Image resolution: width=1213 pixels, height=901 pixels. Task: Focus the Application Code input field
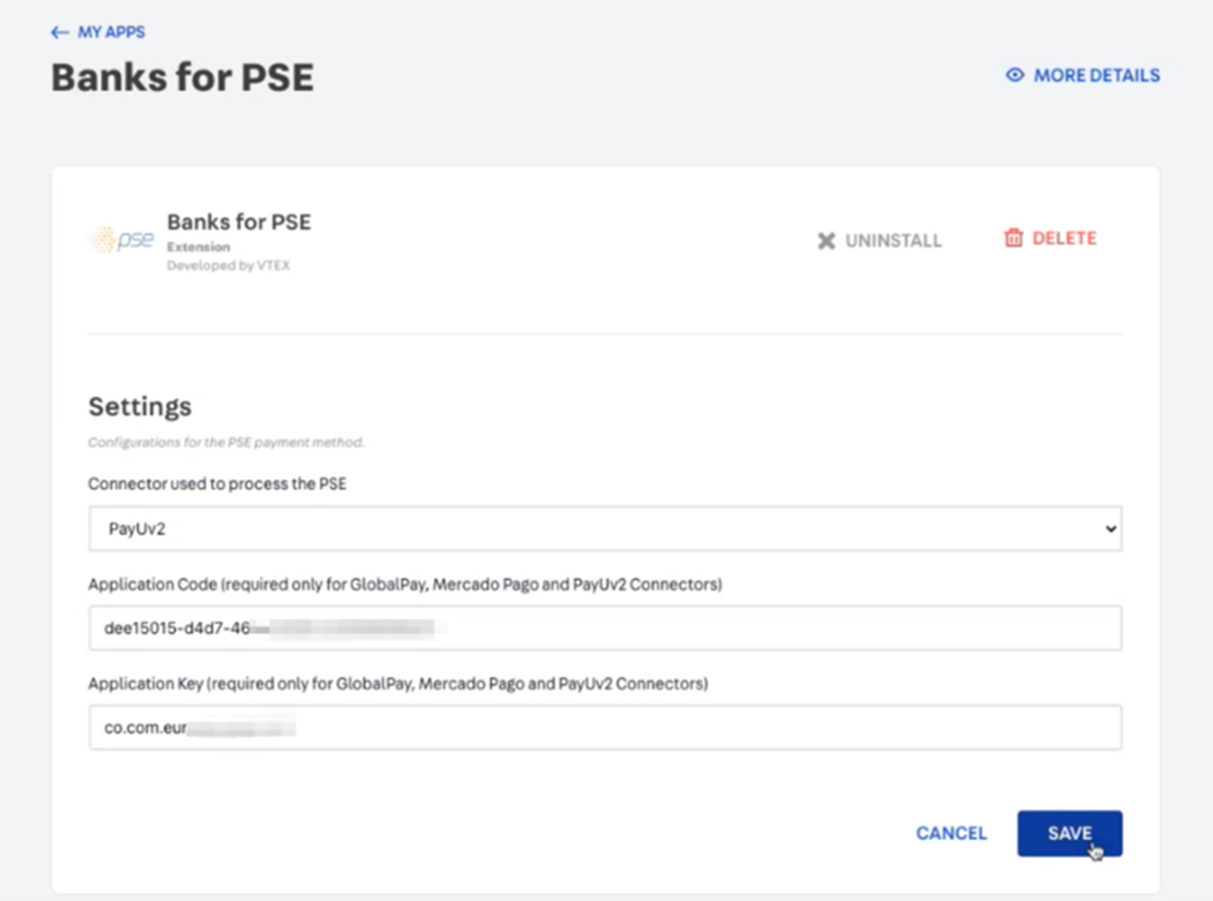tap(605, 628)
